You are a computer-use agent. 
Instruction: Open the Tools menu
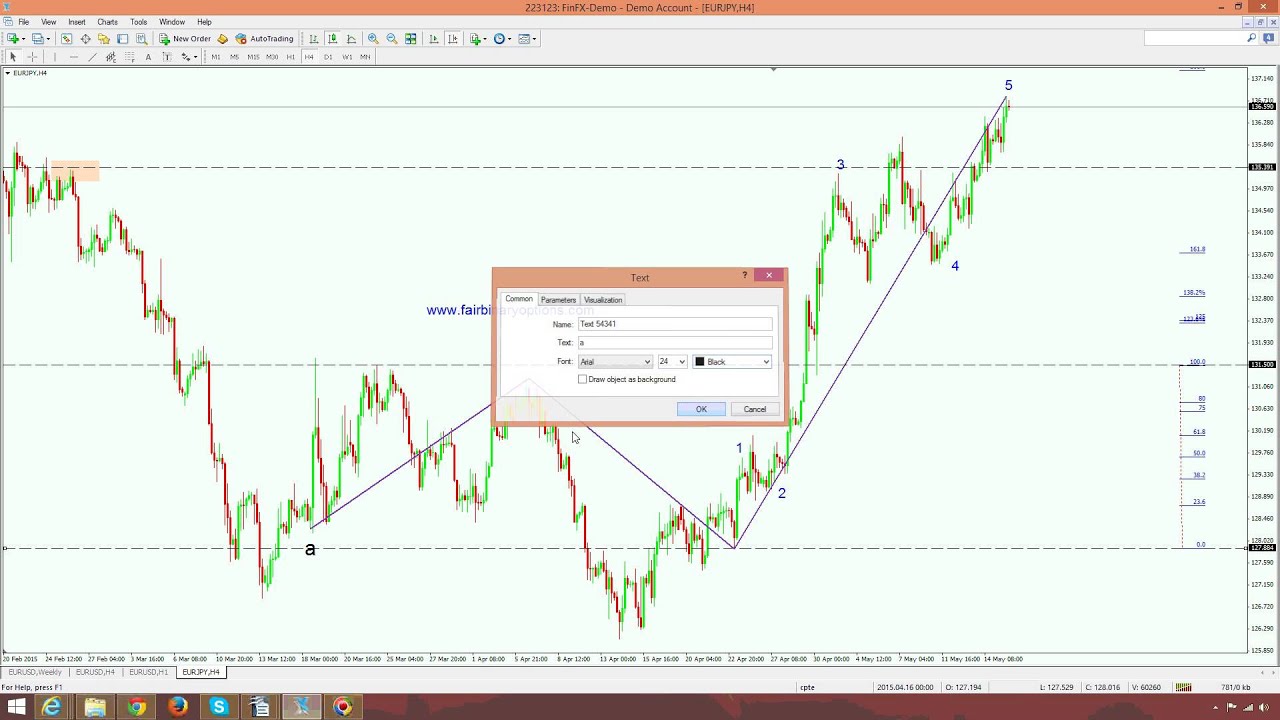[x=138, y=22]
